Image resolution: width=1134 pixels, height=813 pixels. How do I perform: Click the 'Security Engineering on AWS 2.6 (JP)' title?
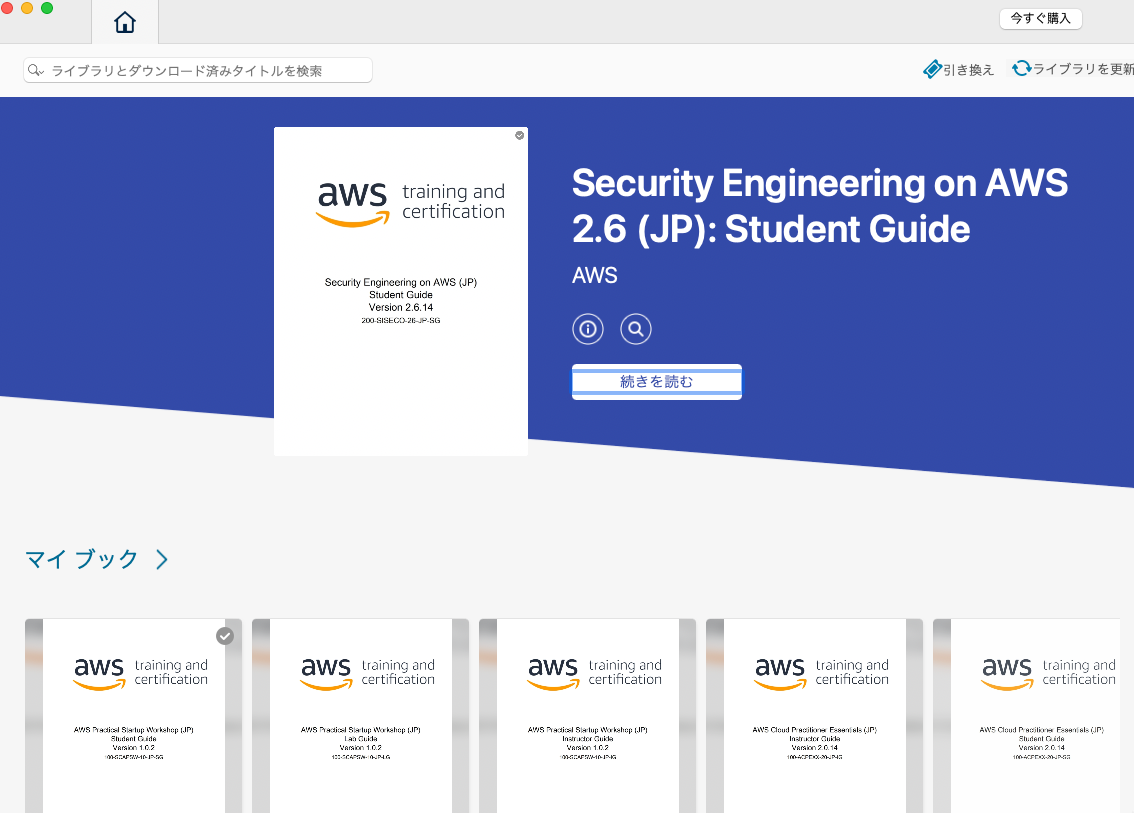pyautogui.click(x=819, y=206)
